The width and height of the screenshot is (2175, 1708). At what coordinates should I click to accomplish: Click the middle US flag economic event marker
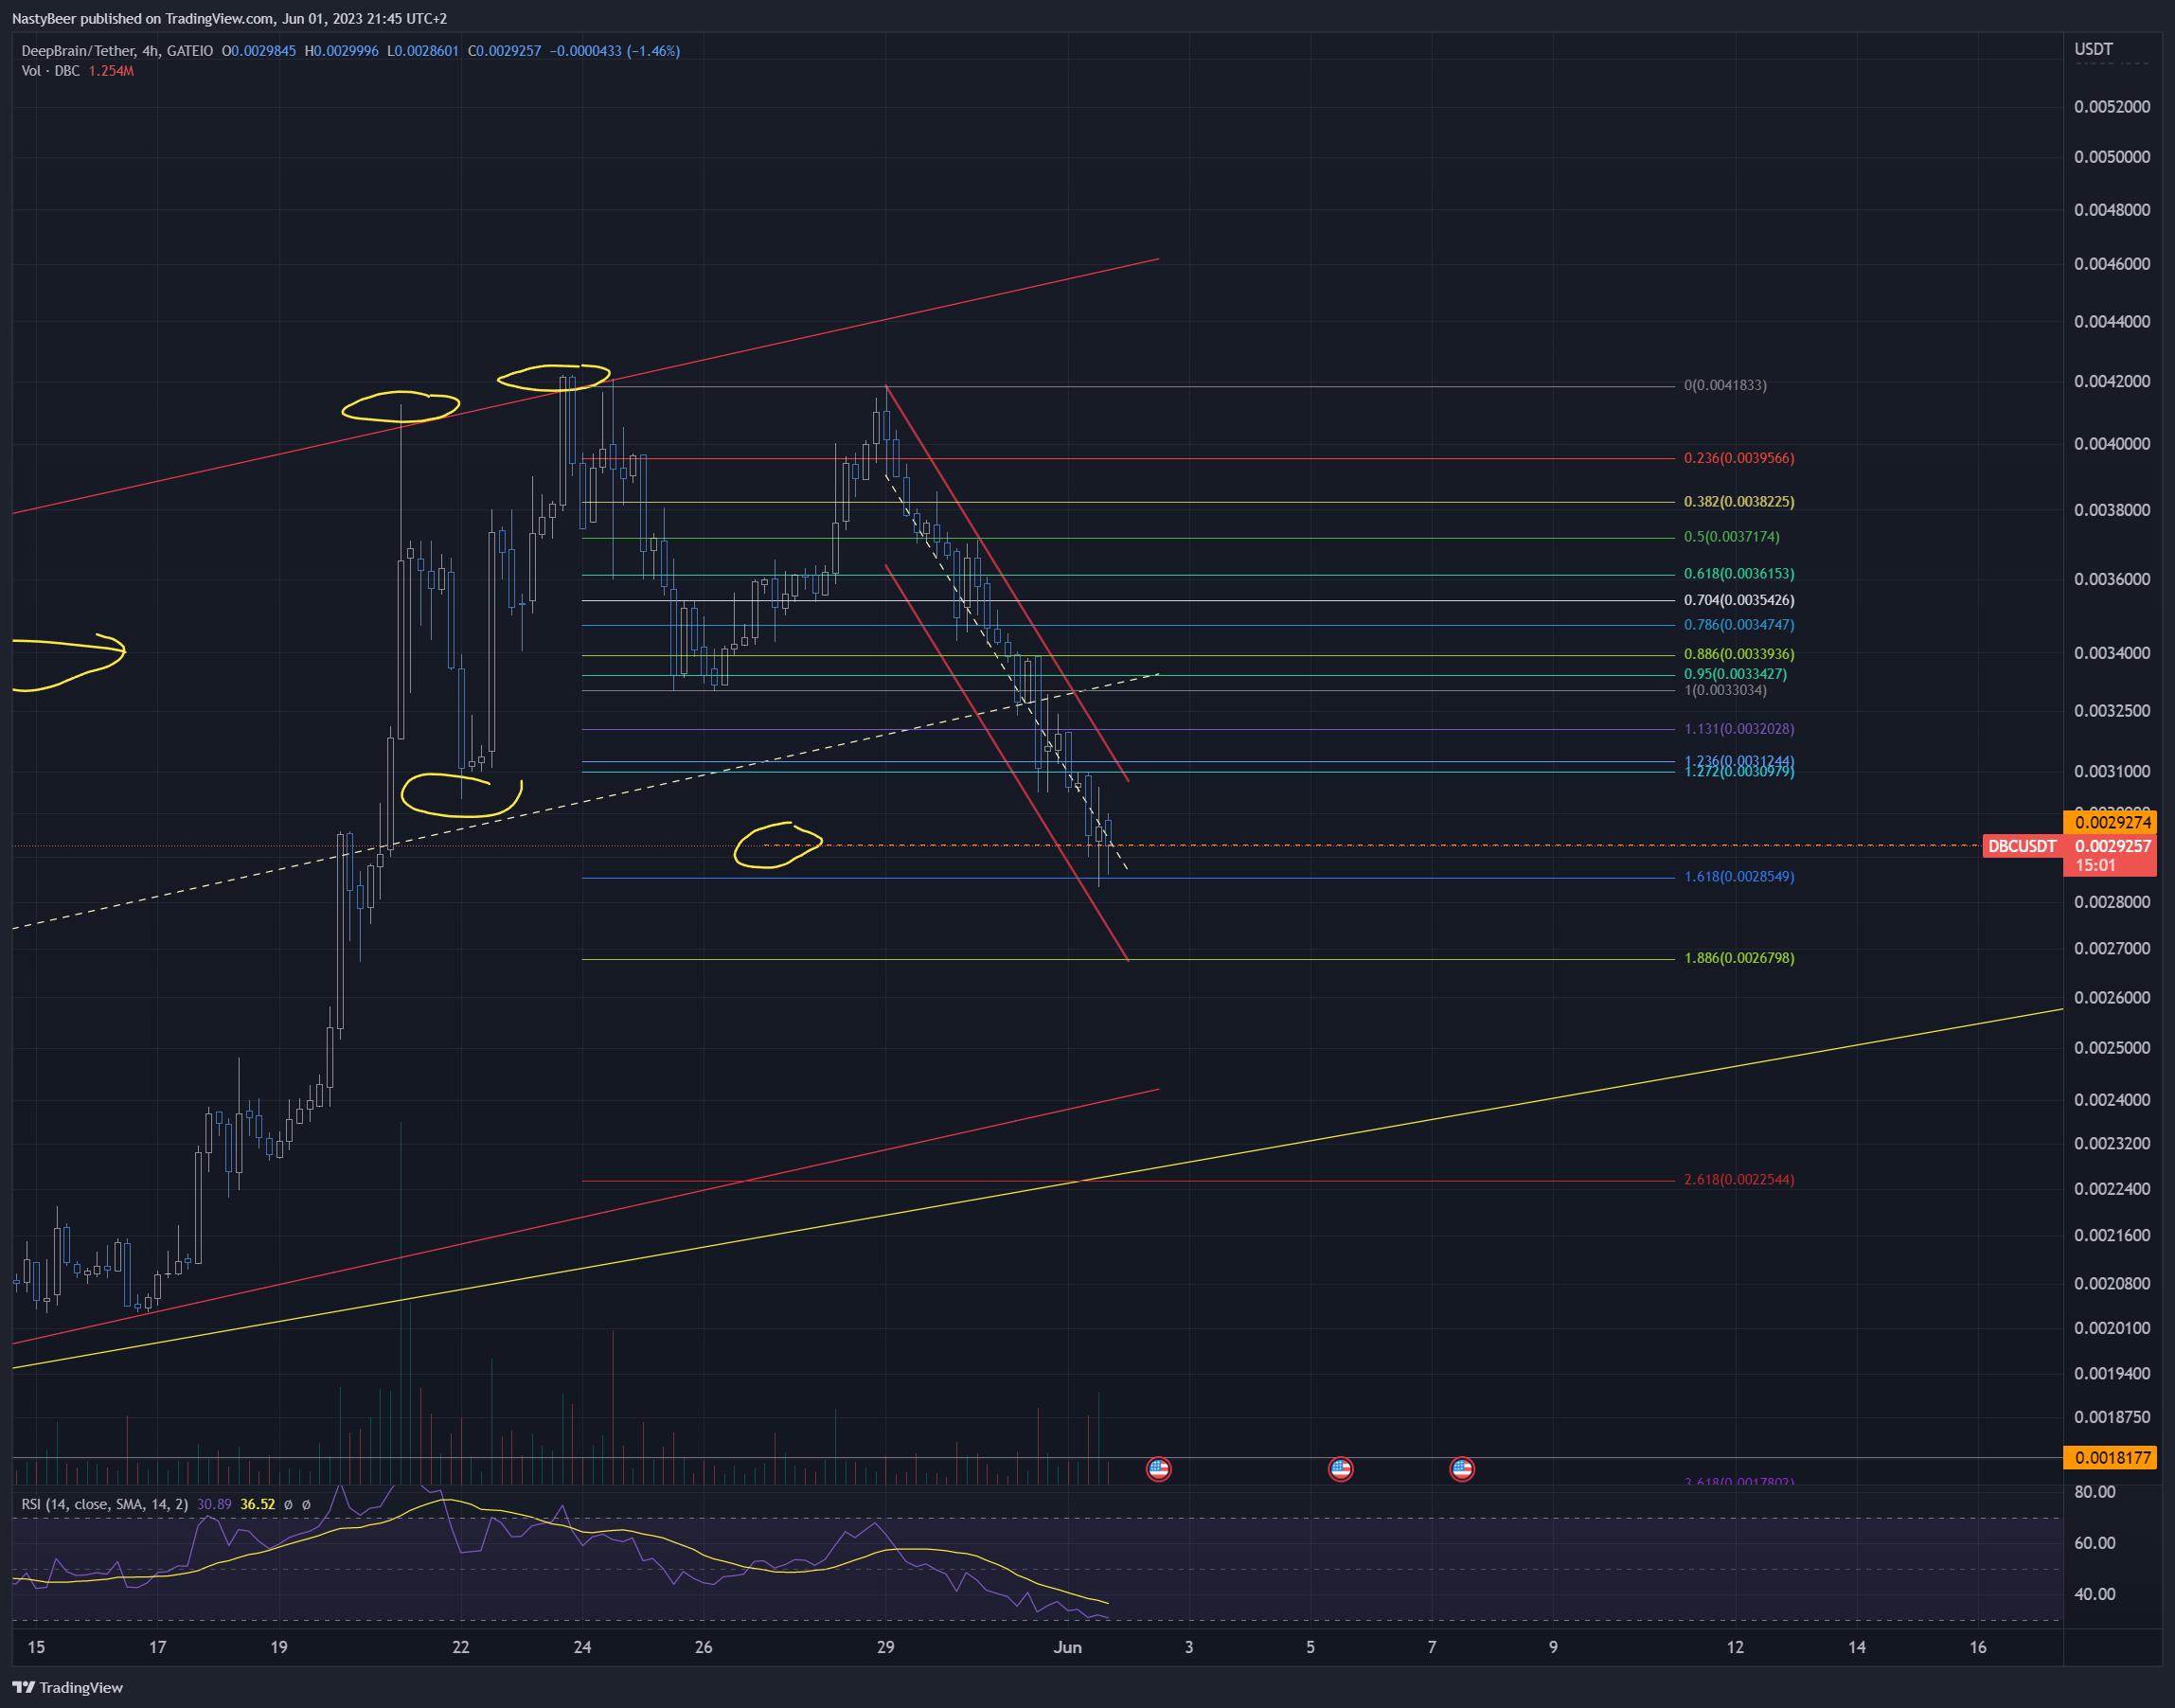(1340, 1469)
